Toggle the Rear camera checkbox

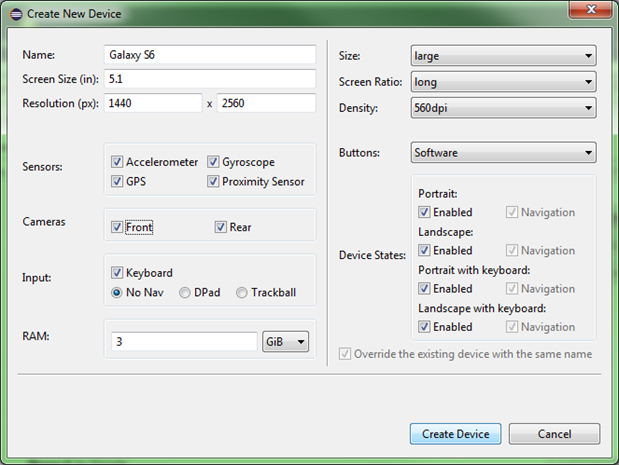pos(221,227)
